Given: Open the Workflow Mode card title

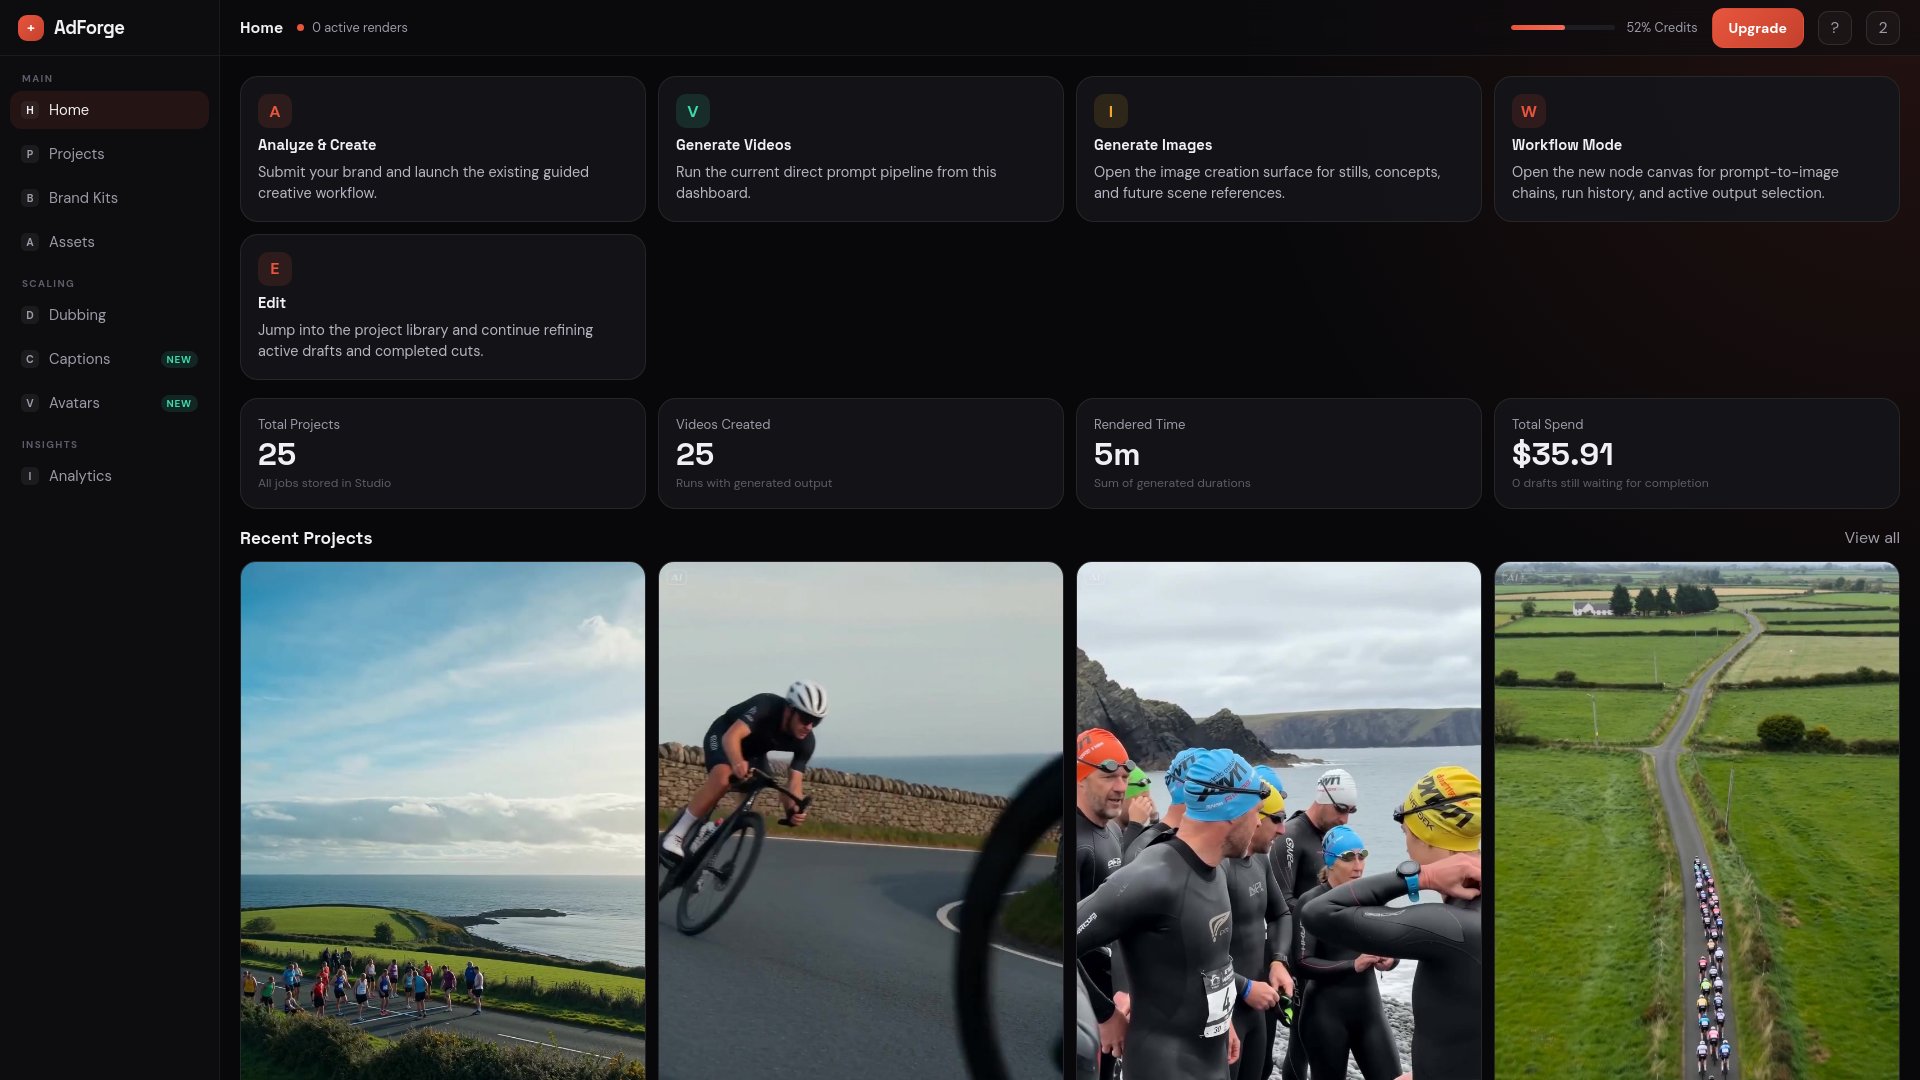Looking at the screenshot, I should point(1566,145).
